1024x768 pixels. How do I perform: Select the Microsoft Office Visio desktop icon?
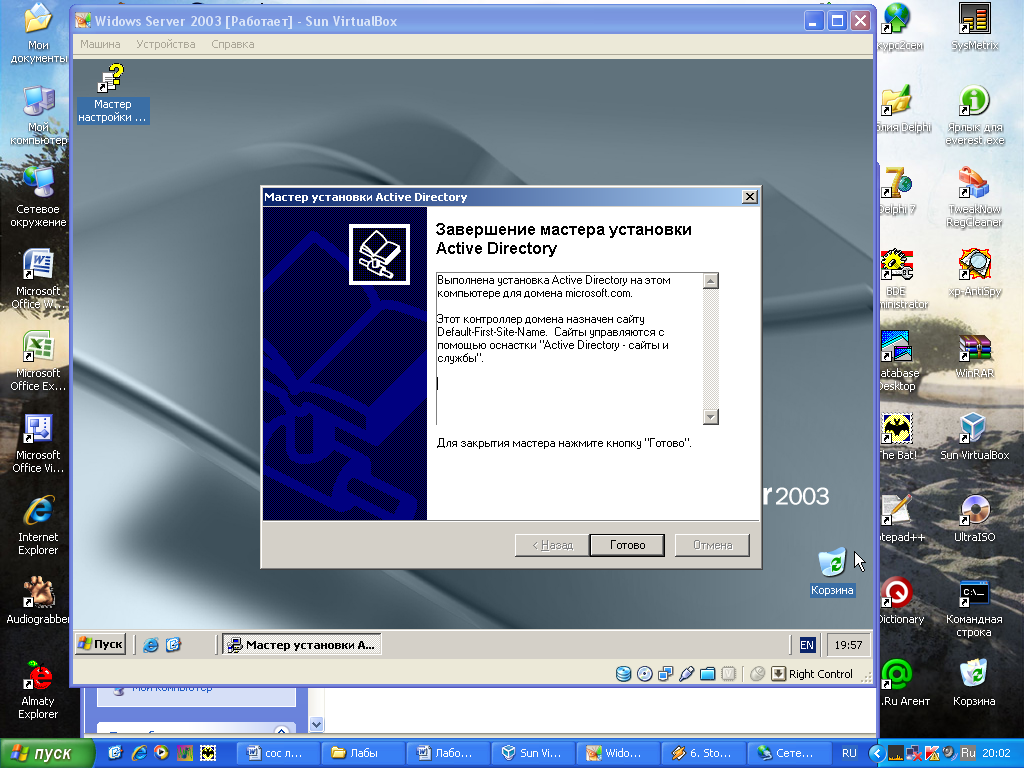point(38,443)
